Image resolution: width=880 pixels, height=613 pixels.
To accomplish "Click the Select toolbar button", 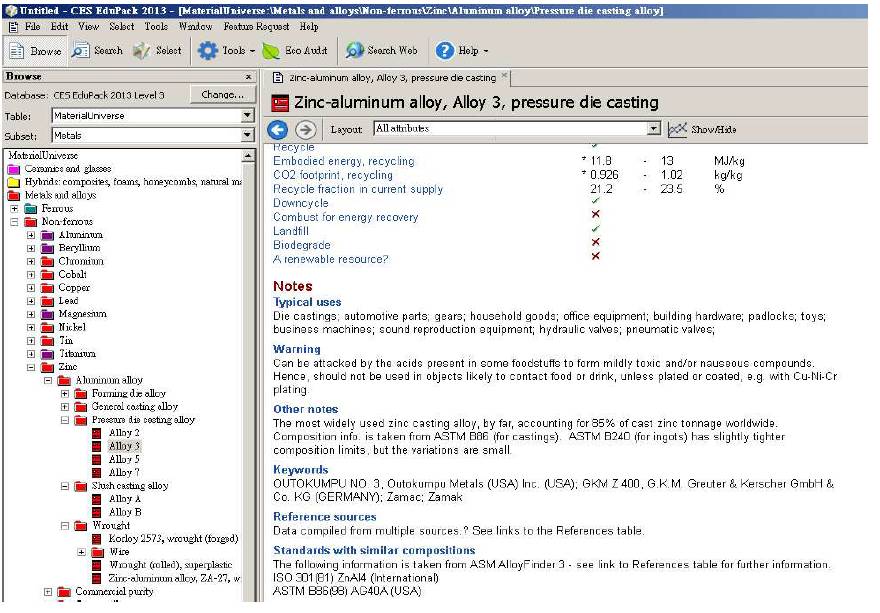I will (157, 51).
